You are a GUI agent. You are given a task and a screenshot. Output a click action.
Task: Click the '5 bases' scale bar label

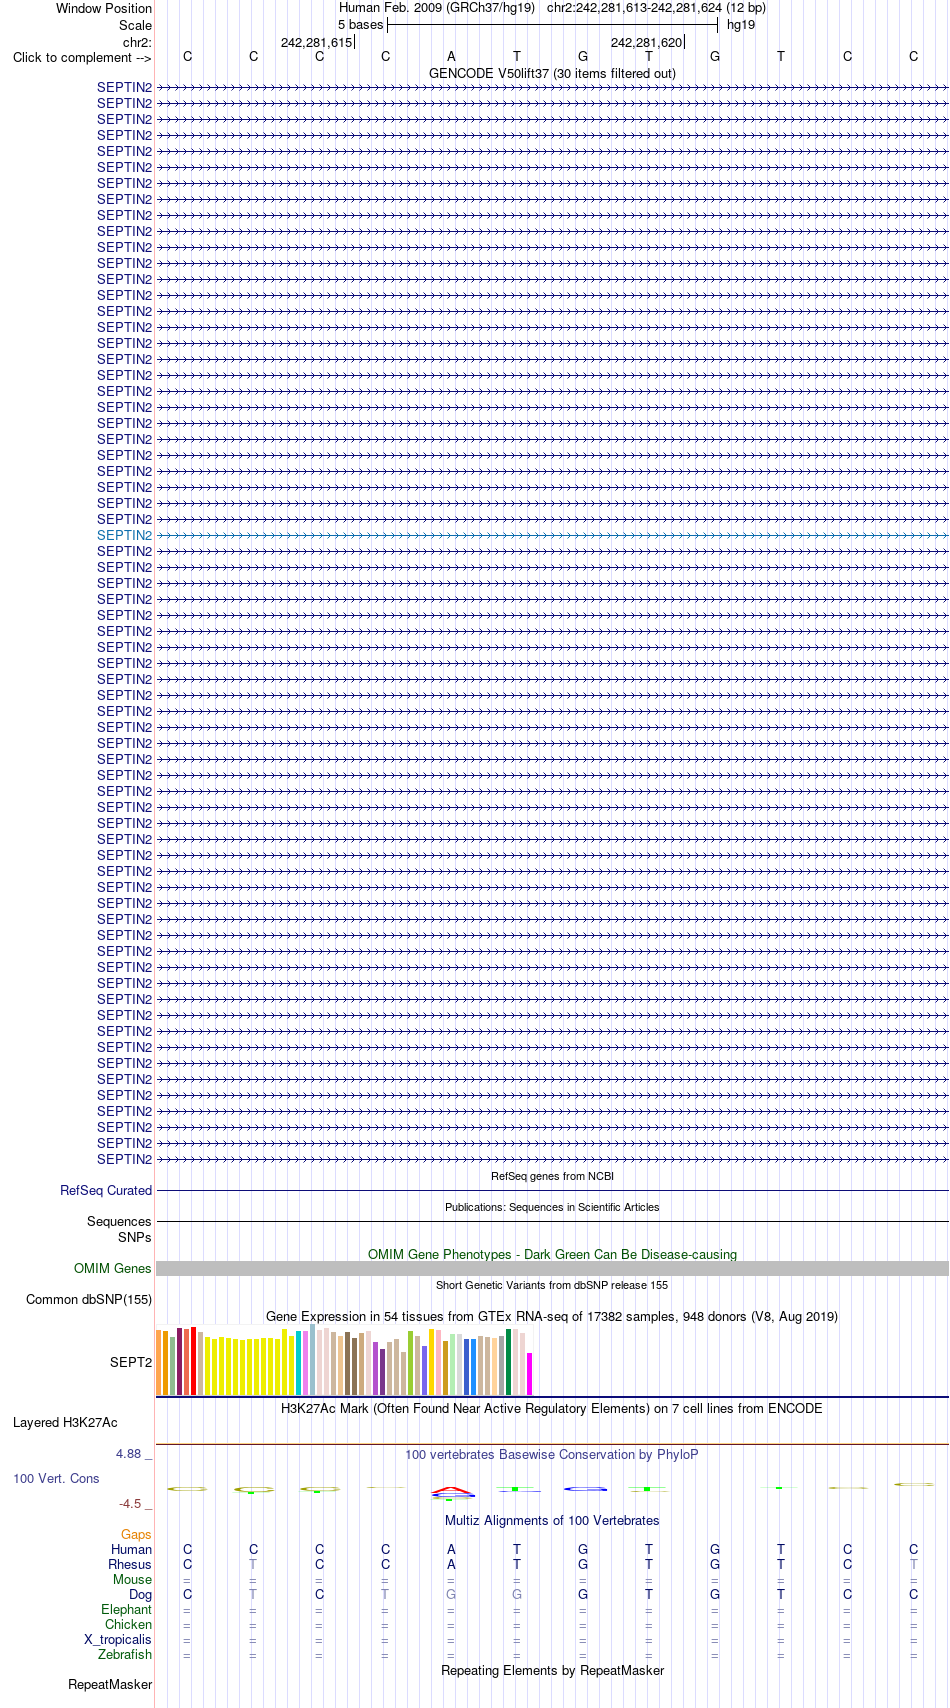coord(360,24)
